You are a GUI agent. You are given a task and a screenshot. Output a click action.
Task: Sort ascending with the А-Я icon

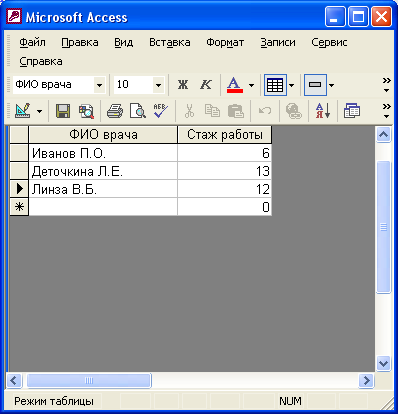point(323,111)
